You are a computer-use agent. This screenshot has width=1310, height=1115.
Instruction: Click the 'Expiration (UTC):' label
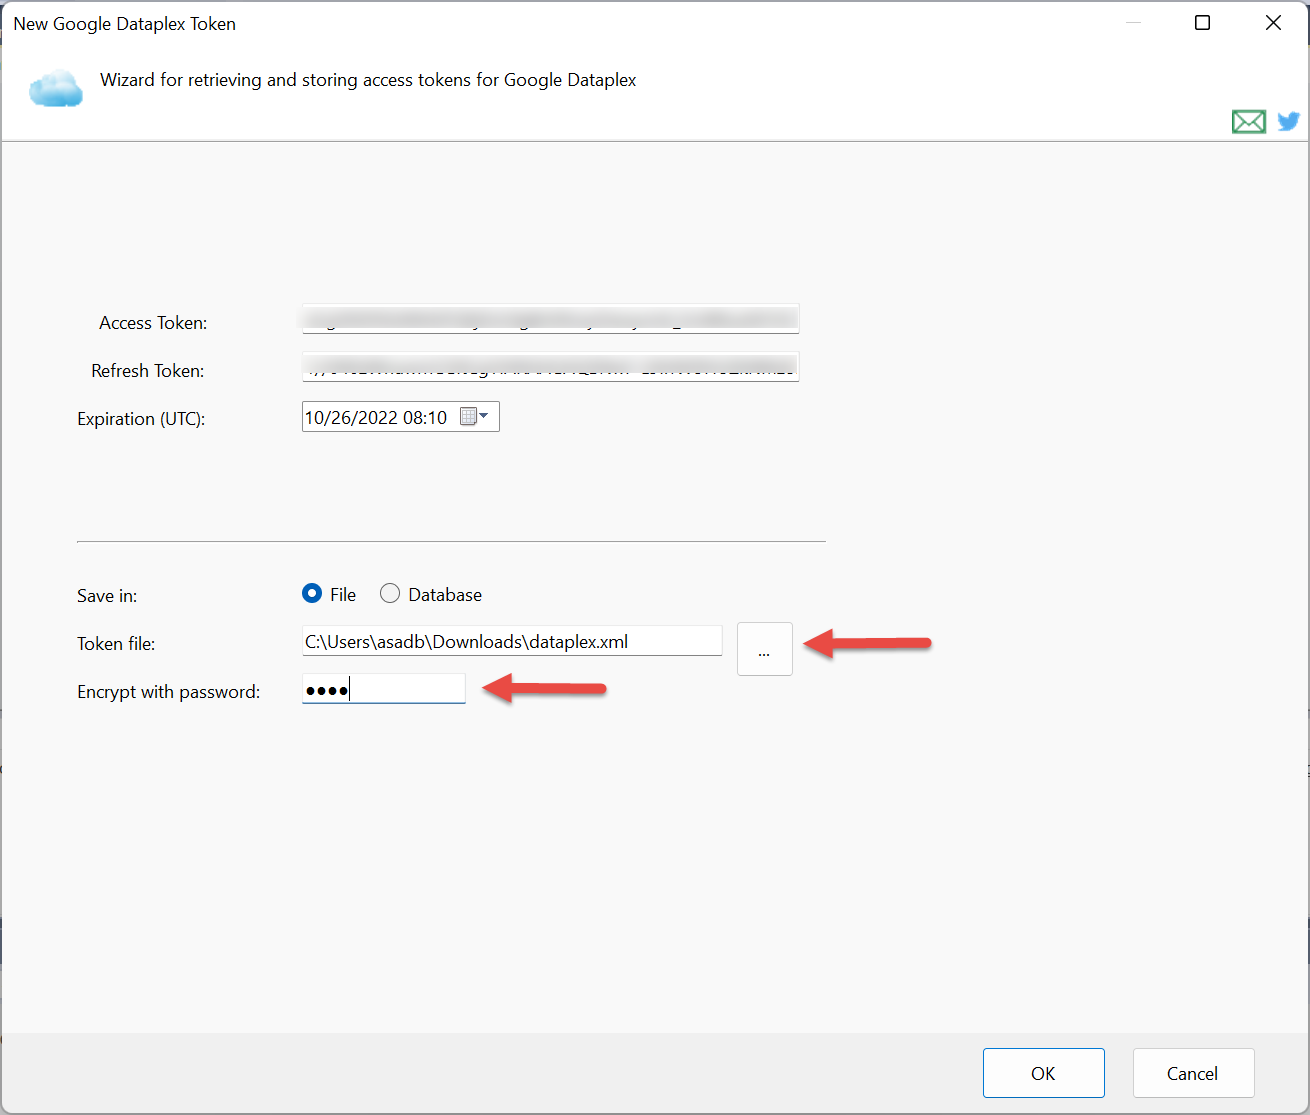(x=141, y=419)
